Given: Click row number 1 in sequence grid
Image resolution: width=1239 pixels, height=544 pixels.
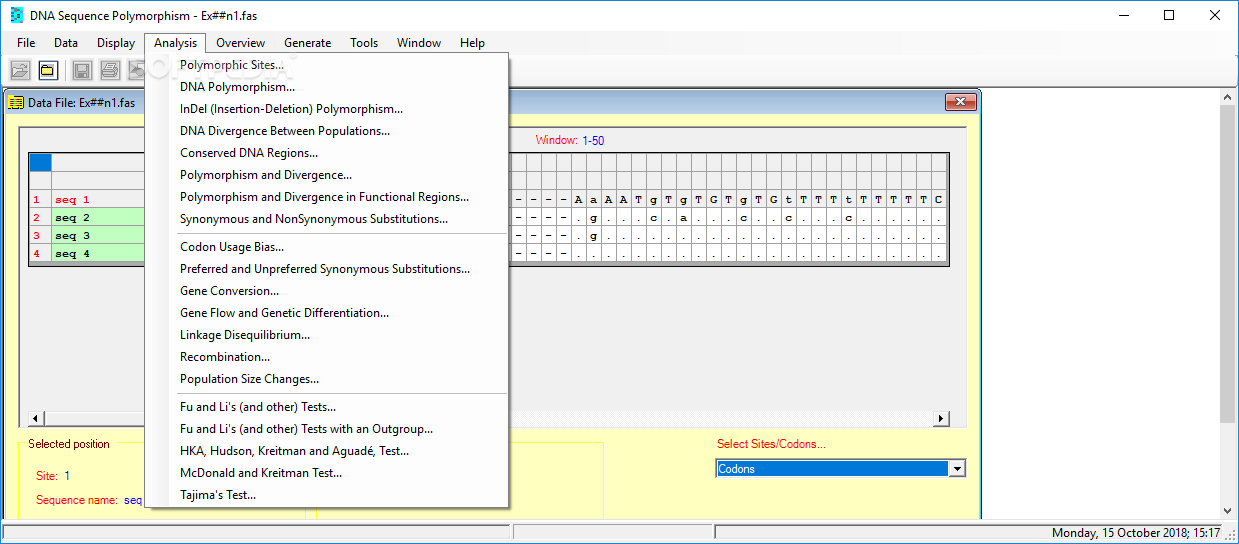Looking at the screenshot, I should [40, 200].
